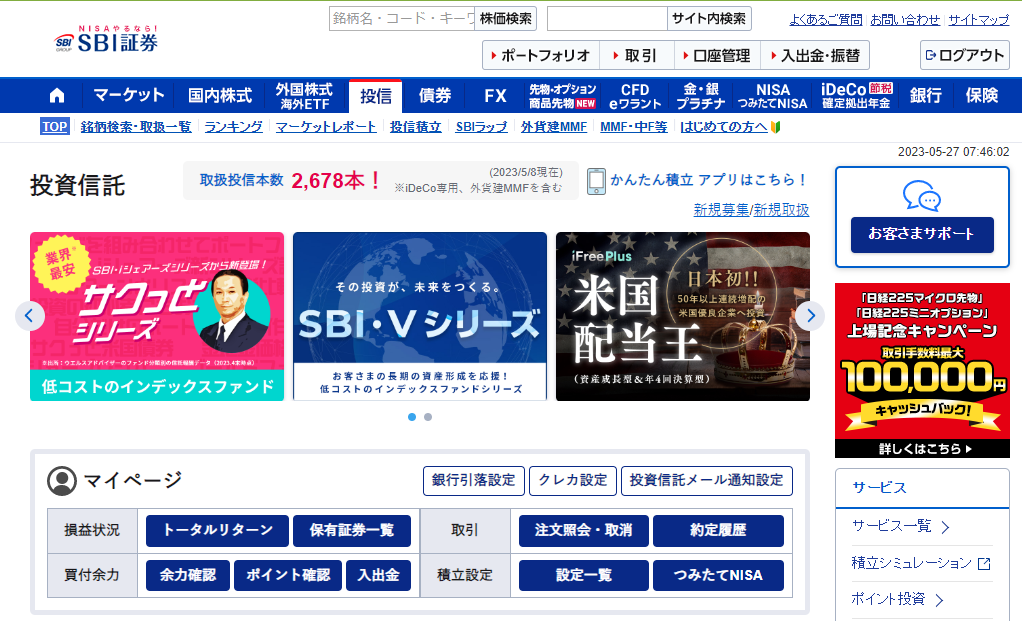Open the 外貨建MMF link

tap(554, 127)
